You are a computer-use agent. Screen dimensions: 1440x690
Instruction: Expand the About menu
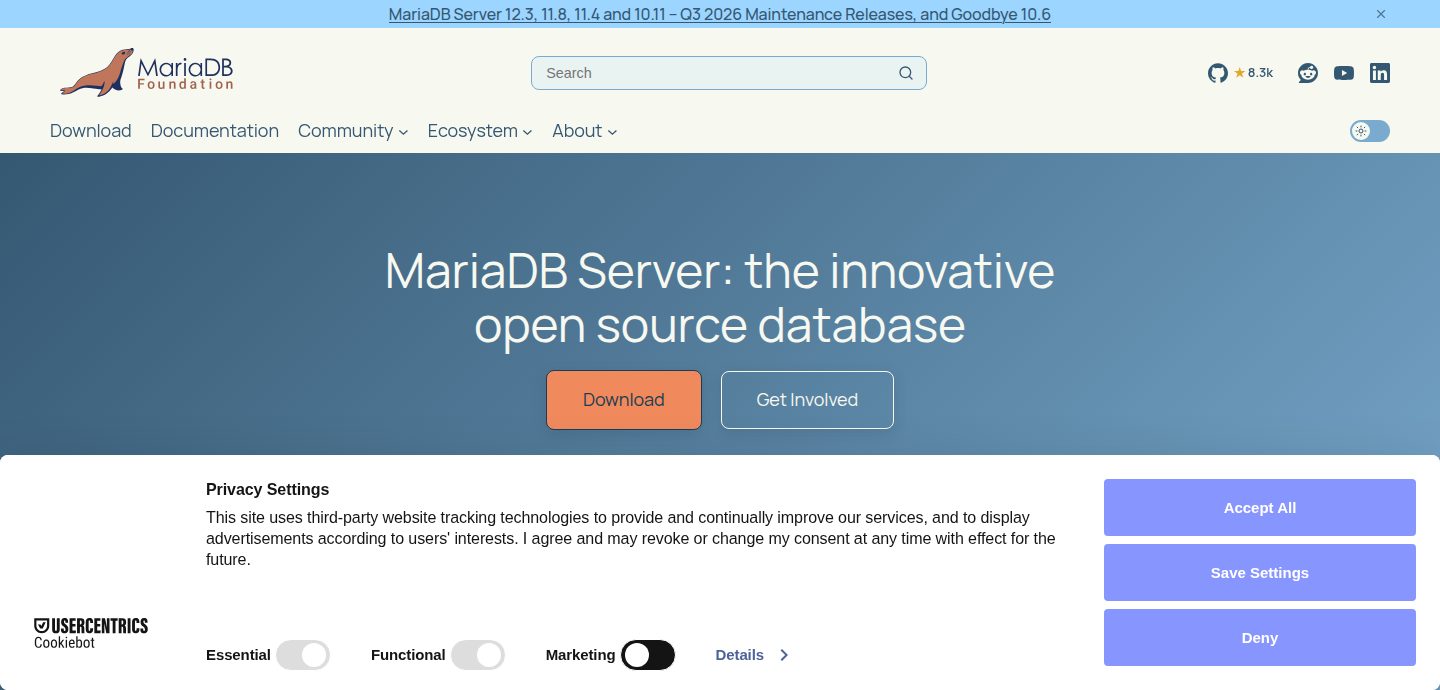(x=585, y=131)
